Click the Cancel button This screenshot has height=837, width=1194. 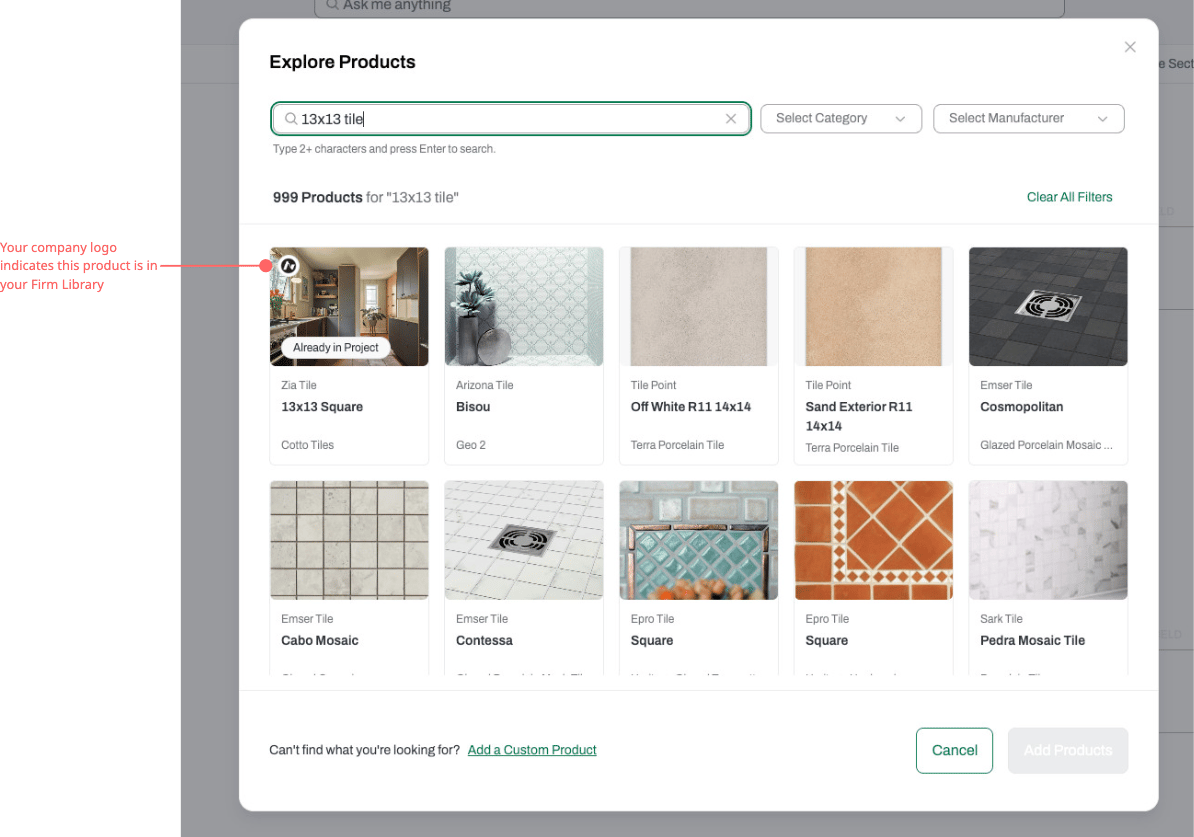954,750
